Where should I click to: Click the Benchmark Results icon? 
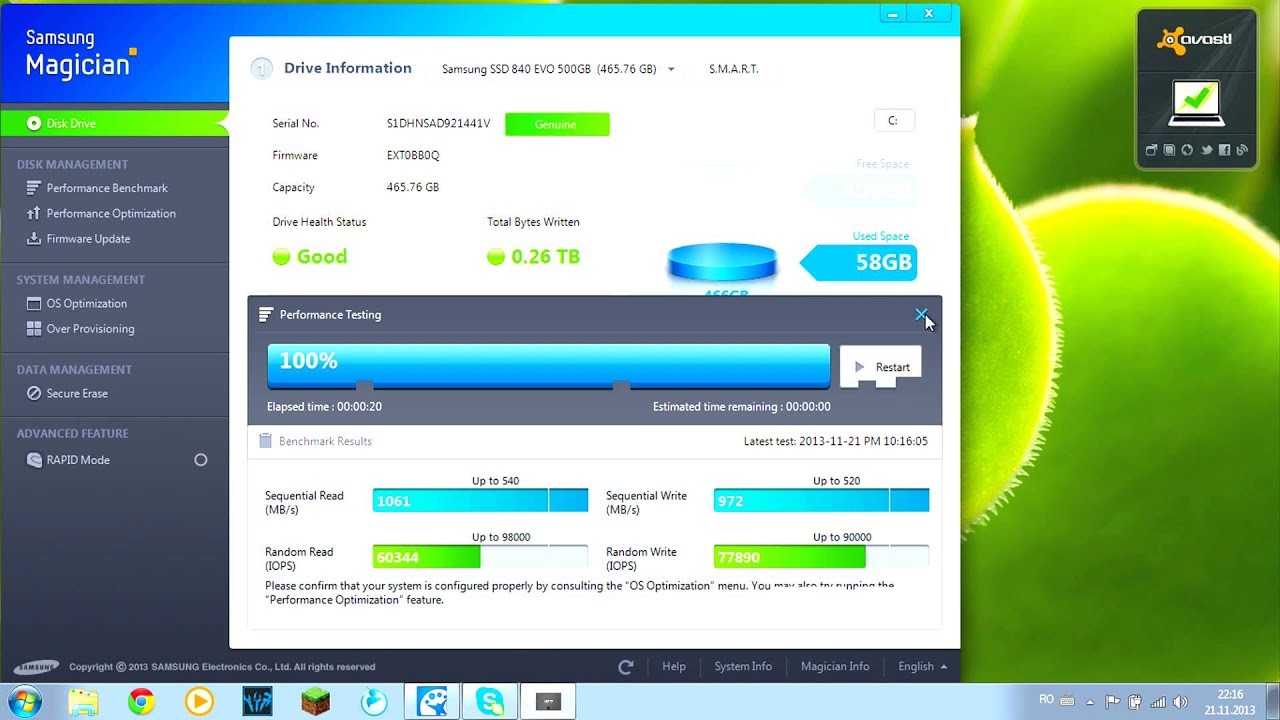pyautogui.click(x=265, y=441)
